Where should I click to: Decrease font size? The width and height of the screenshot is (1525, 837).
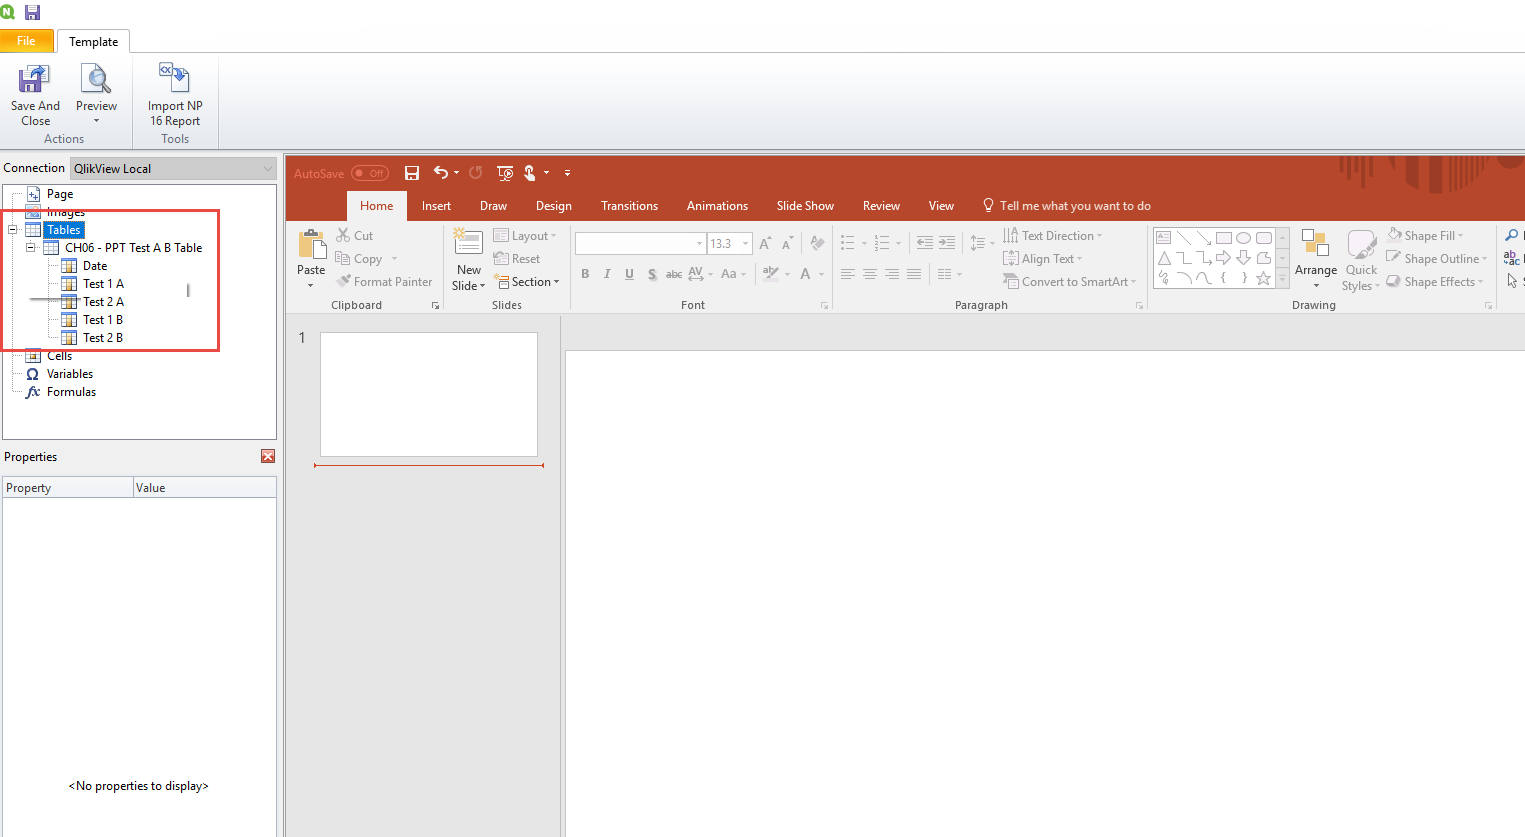click(x=787, y=243)
